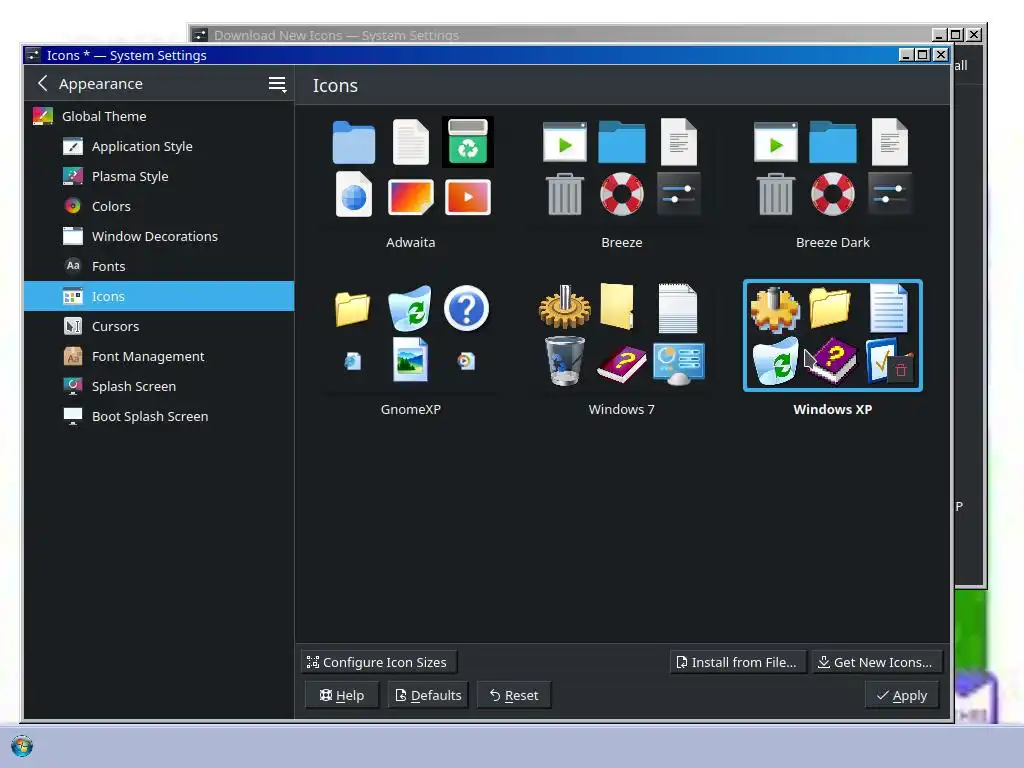Close the Download New Icons window
Screen dimensions: 1024x768
pos(974,35)
